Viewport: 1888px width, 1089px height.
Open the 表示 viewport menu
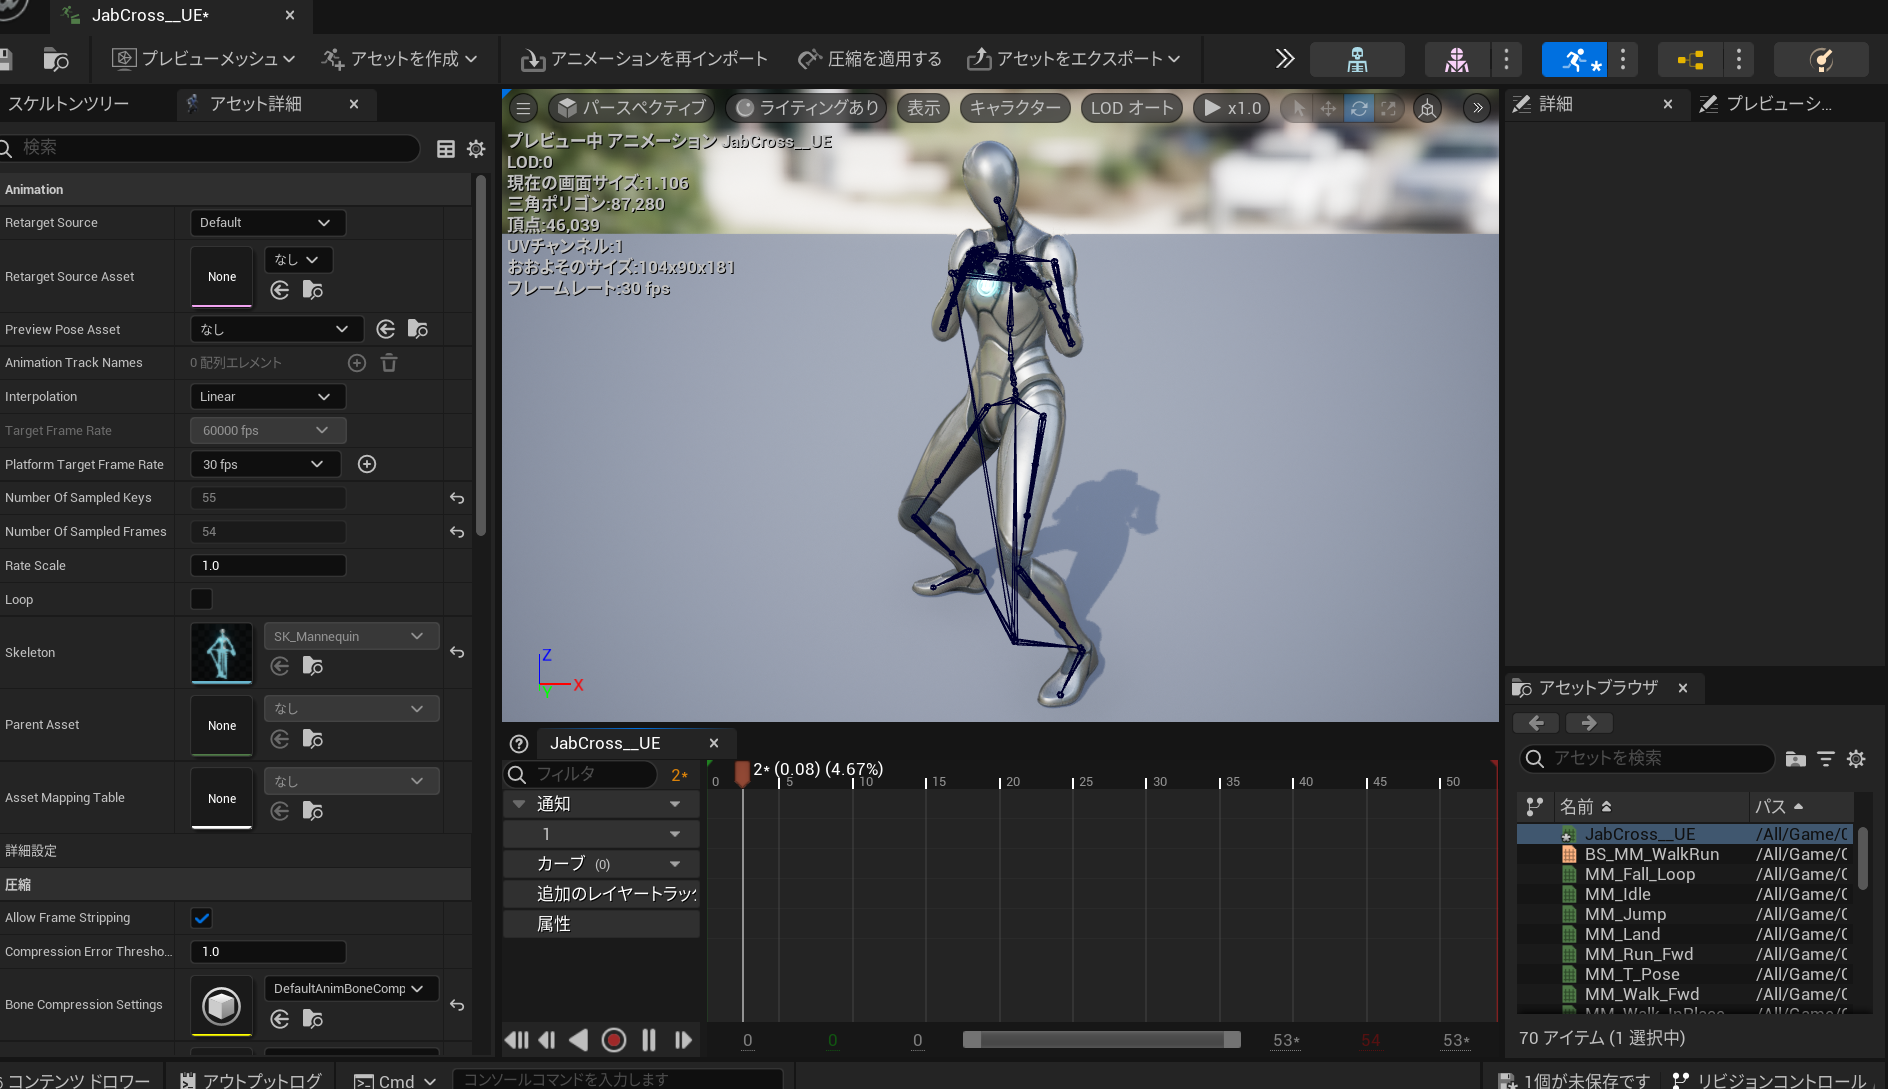(922, 108)
